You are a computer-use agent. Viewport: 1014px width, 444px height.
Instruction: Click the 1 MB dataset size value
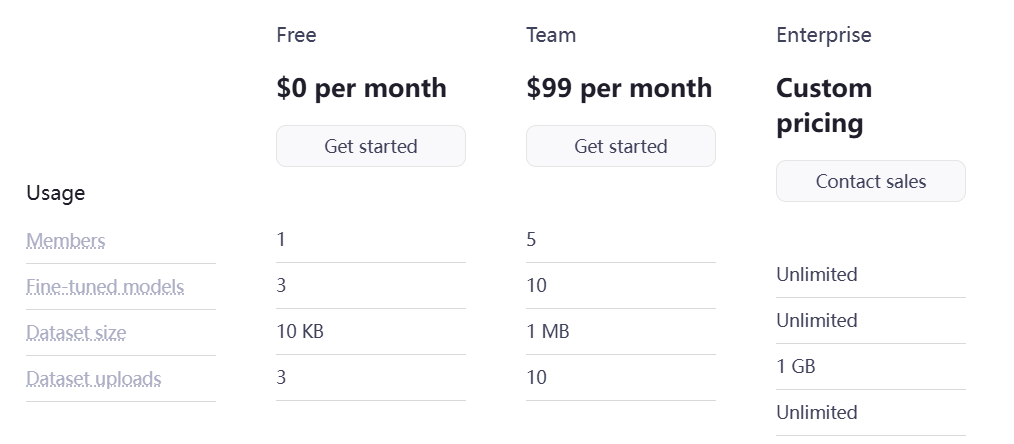pyautogui.click(x=548, y=332)
